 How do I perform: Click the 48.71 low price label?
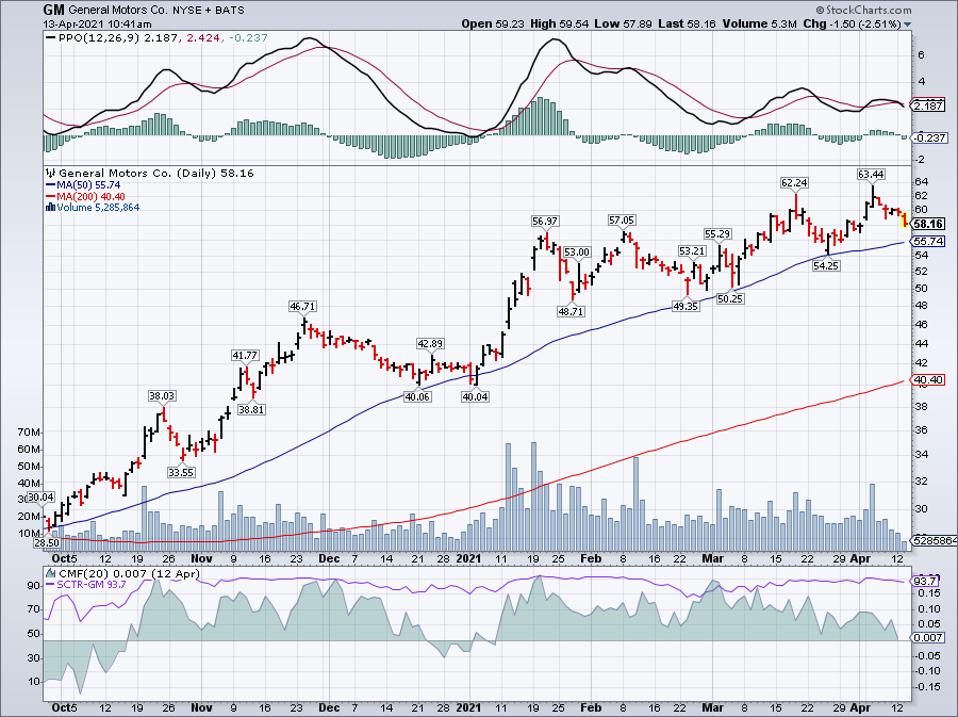571,311
